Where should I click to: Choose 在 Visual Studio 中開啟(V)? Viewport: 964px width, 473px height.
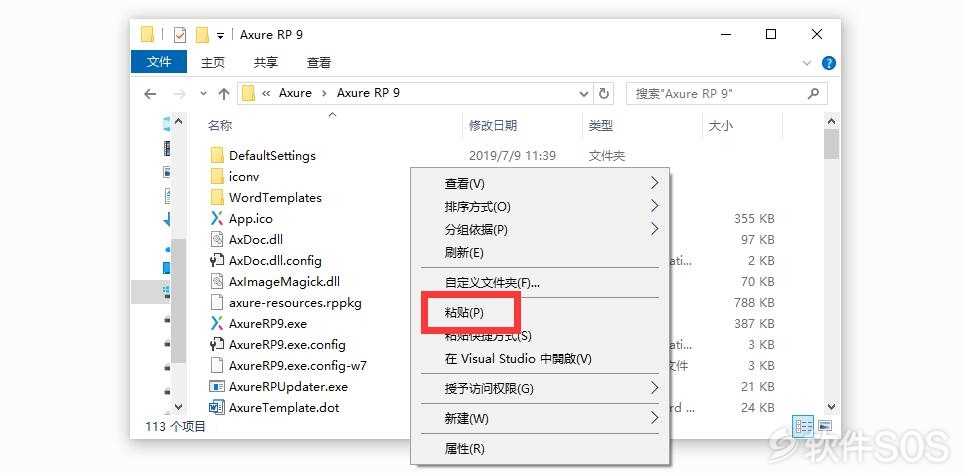540,359
